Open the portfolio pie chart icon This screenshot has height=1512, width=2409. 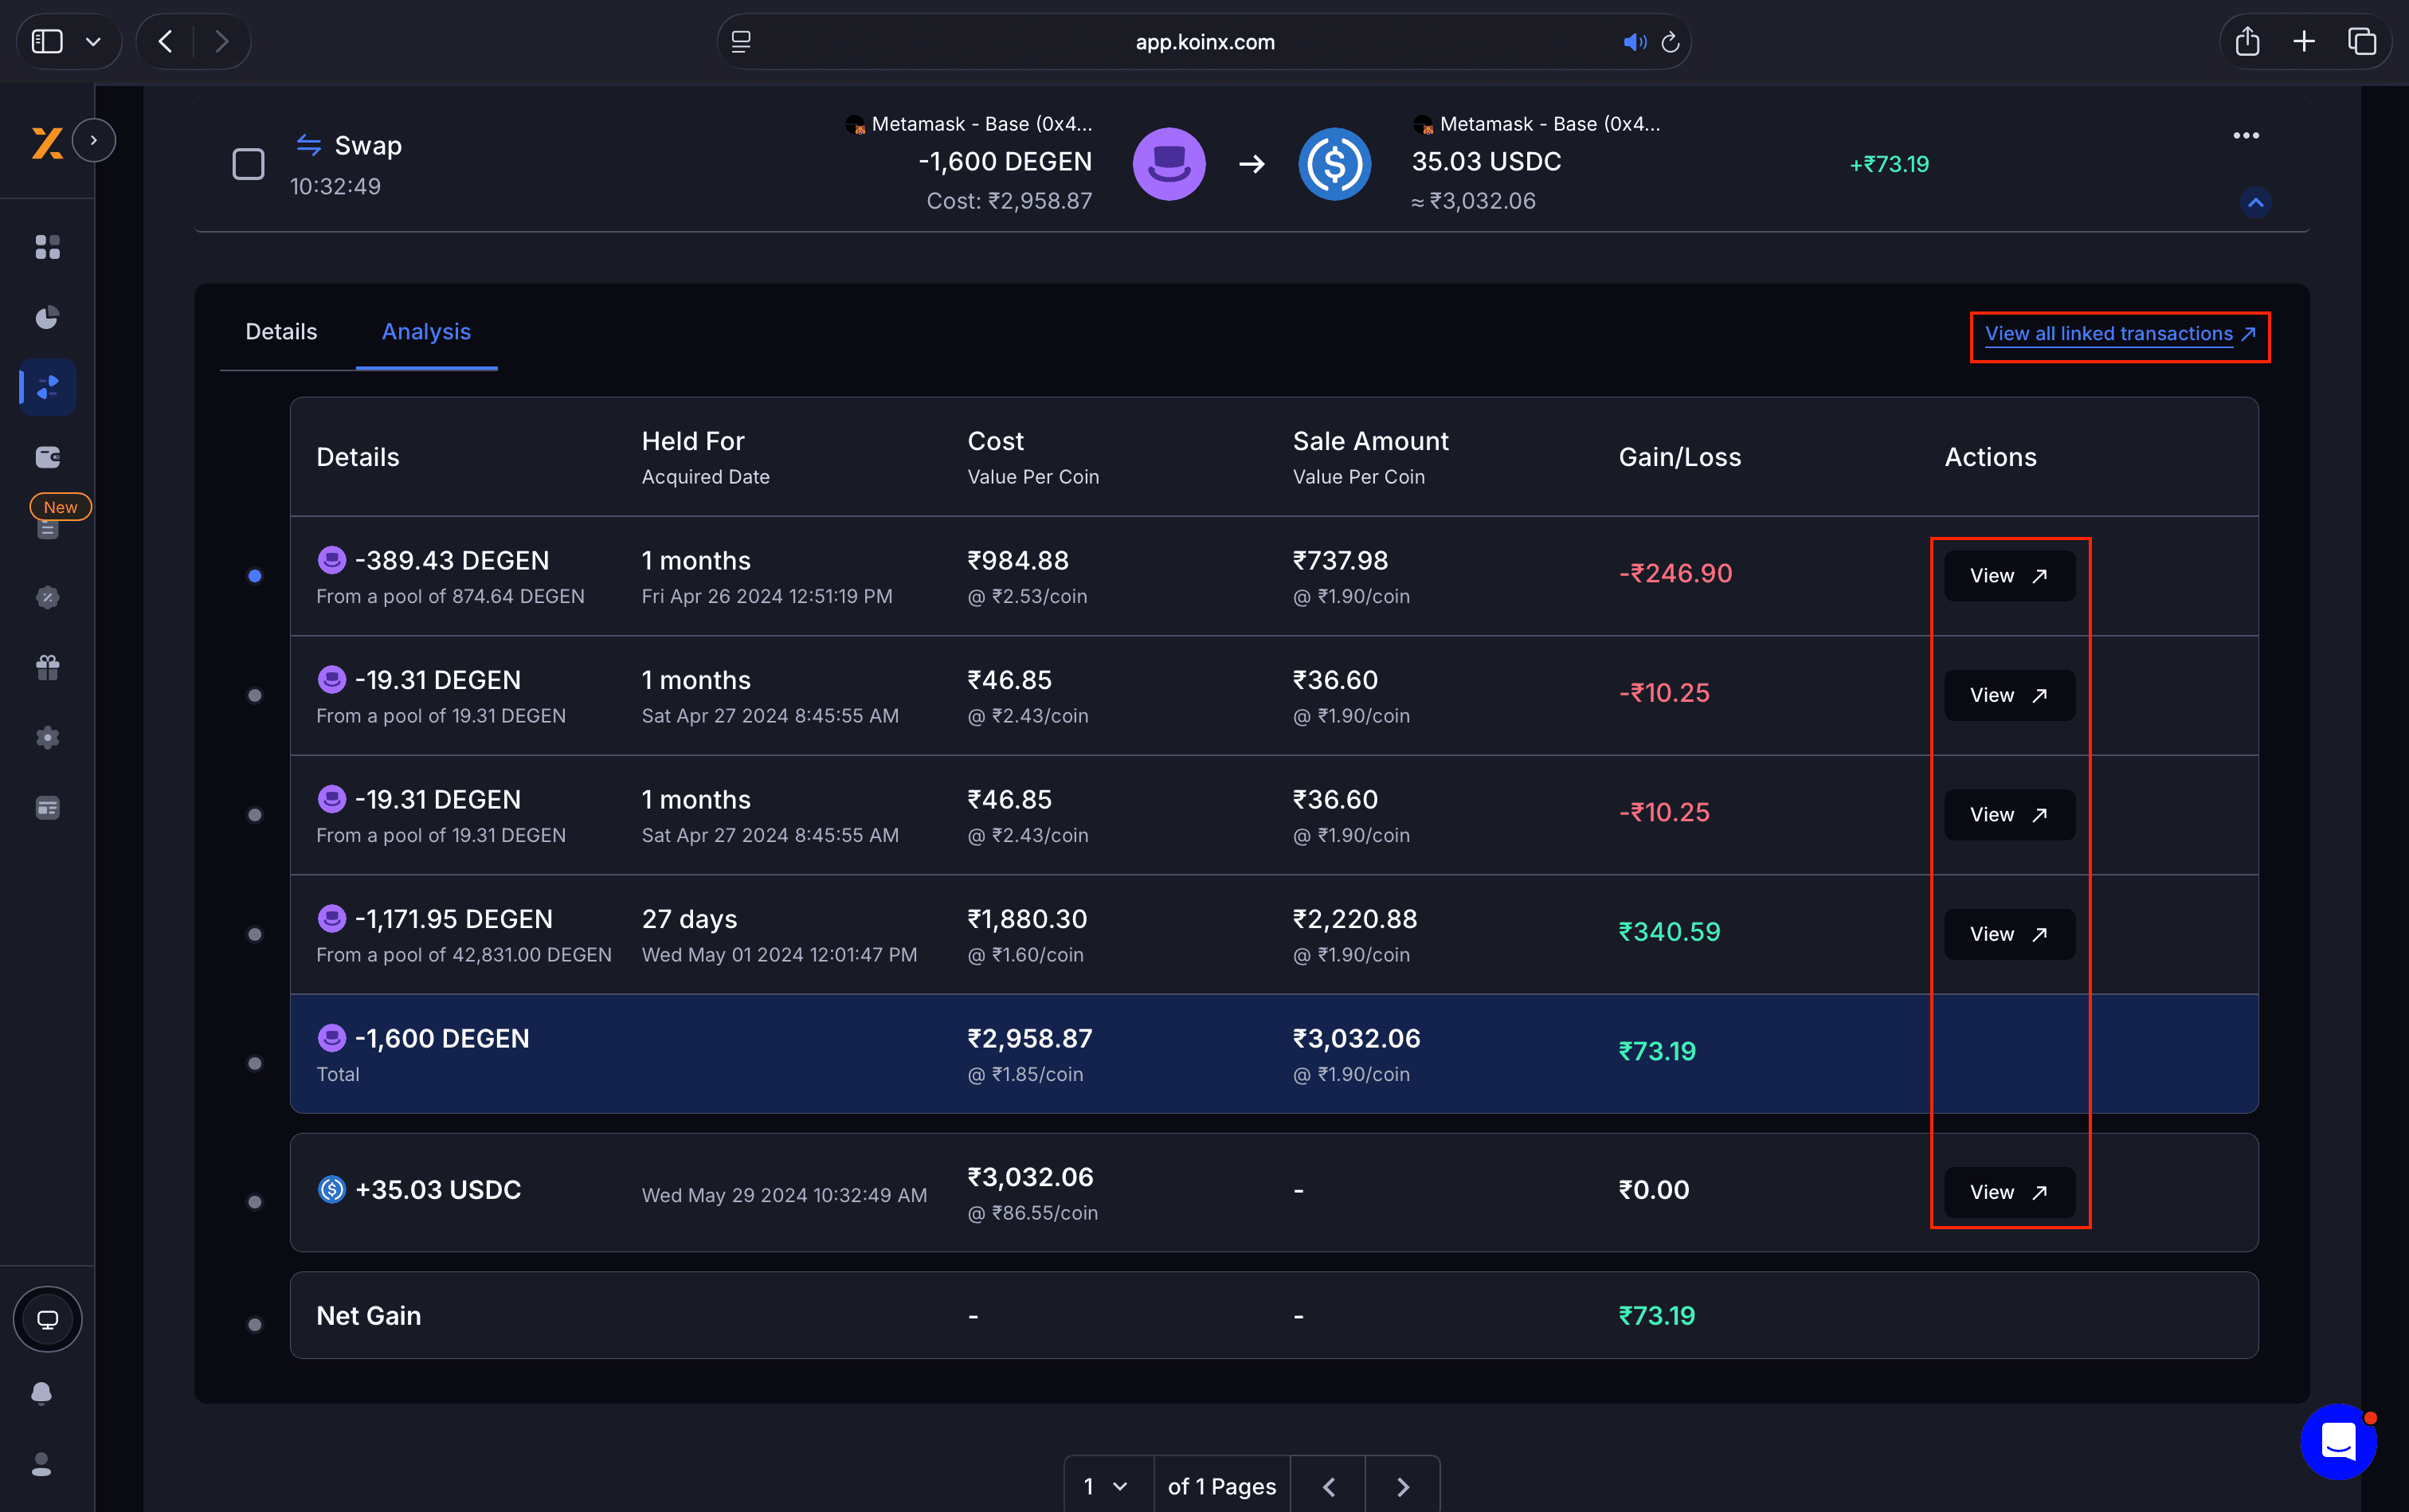point(47,317)
